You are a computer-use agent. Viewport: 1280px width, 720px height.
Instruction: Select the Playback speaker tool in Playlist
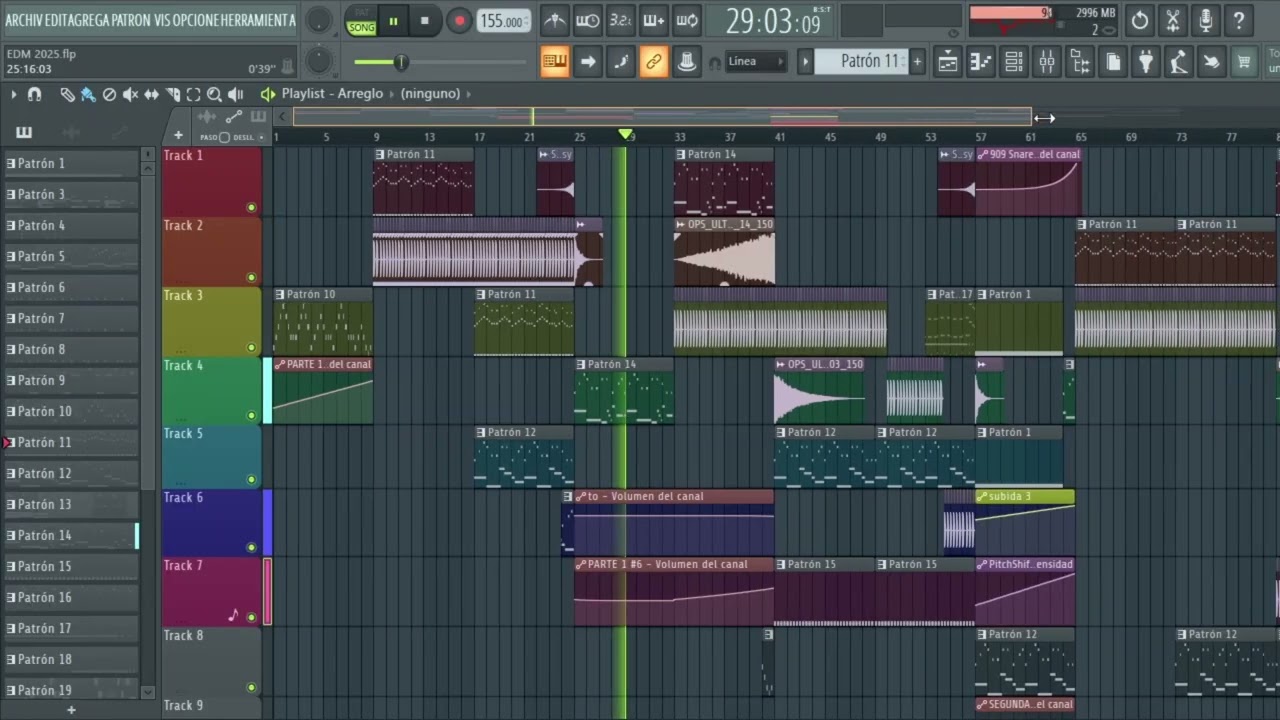coord(236,94)
